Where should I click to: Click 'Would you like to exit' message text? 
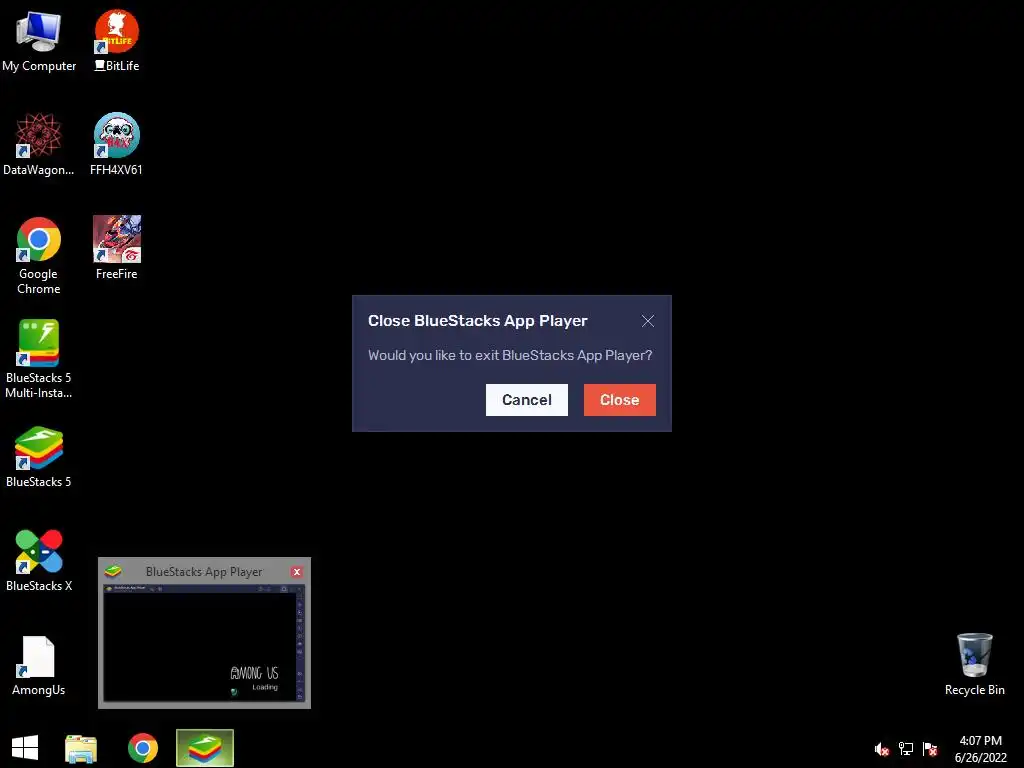click(x=510, y=355)
